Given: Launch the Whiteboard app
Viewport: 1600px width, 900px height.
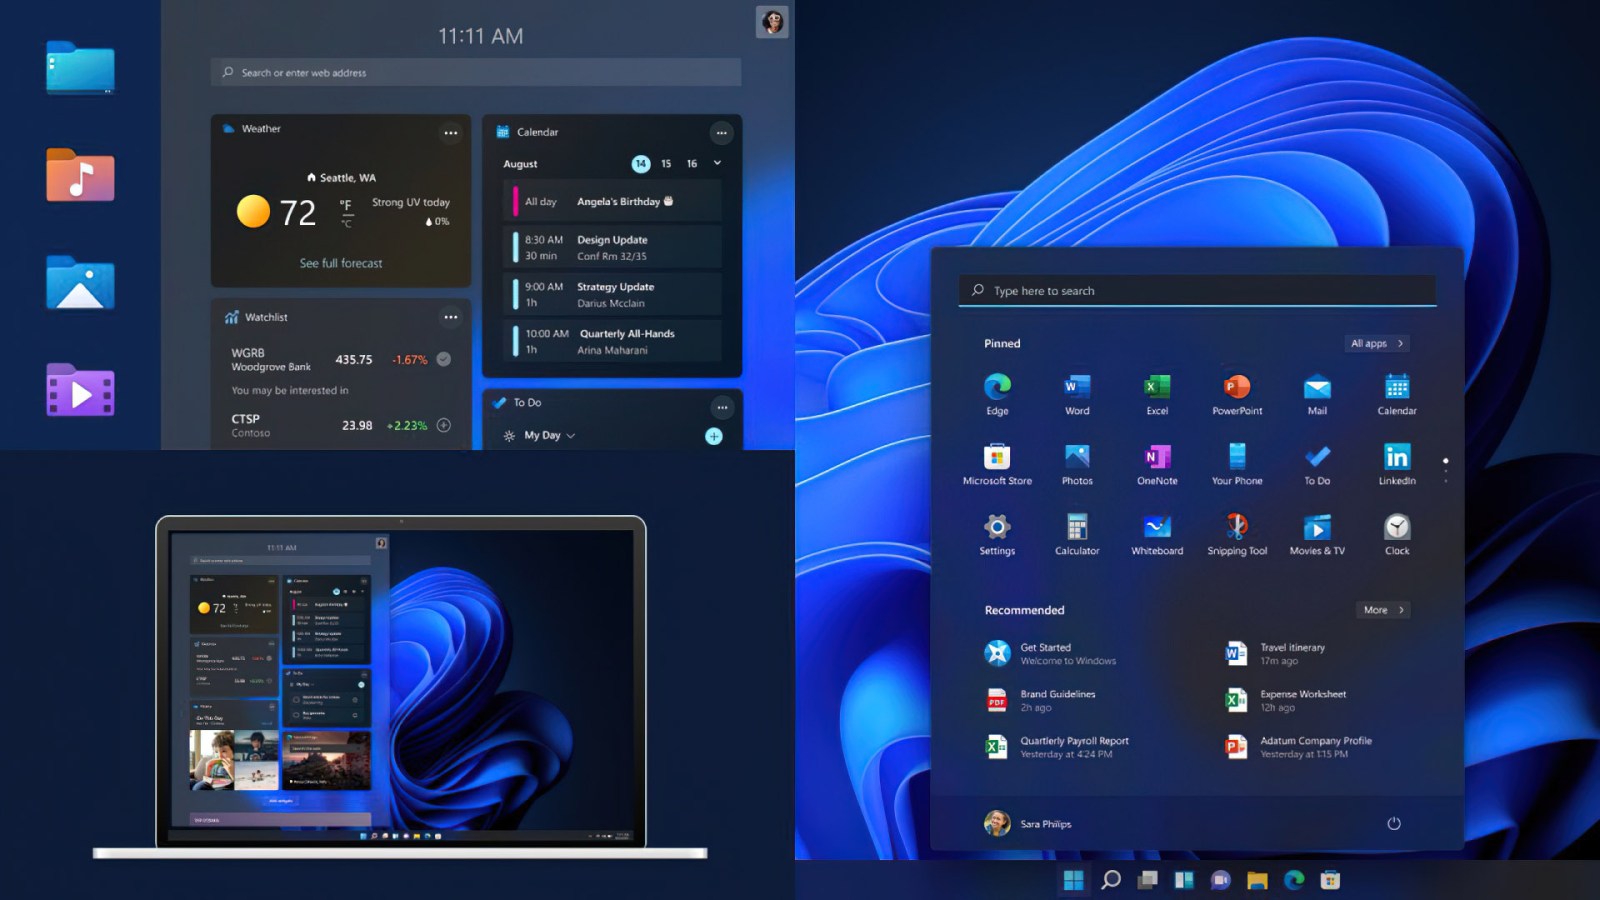Looking at the screenshot, I should point(1157,528).
